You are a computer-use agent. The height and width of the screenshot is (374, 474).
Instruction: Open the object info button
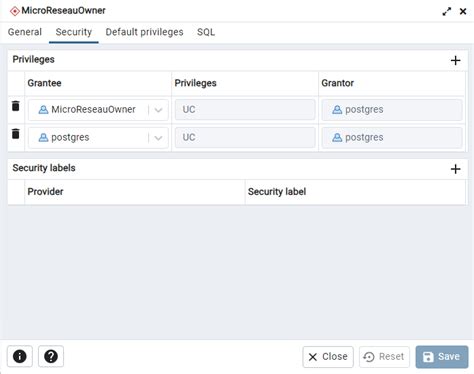(20, 356)
